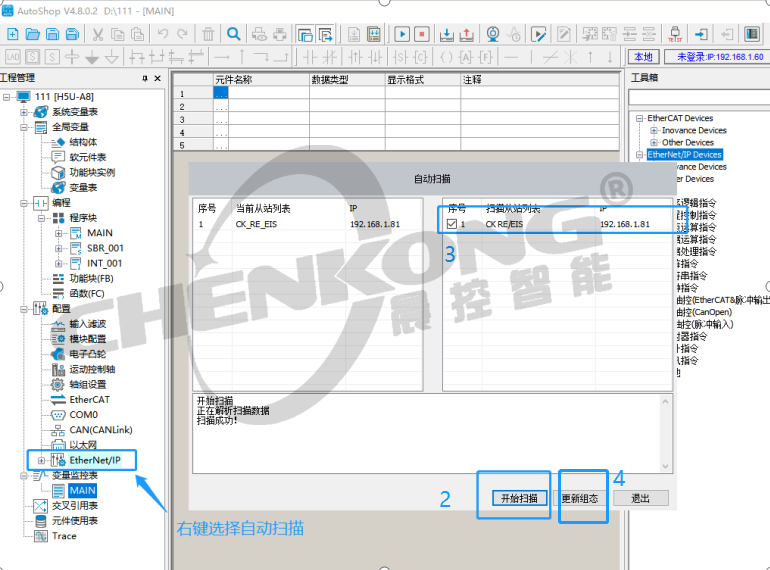Open 电子凸轮 configuration item
Image resolution: width=770 pixels, height=570 pixels.
click(87, 354)
